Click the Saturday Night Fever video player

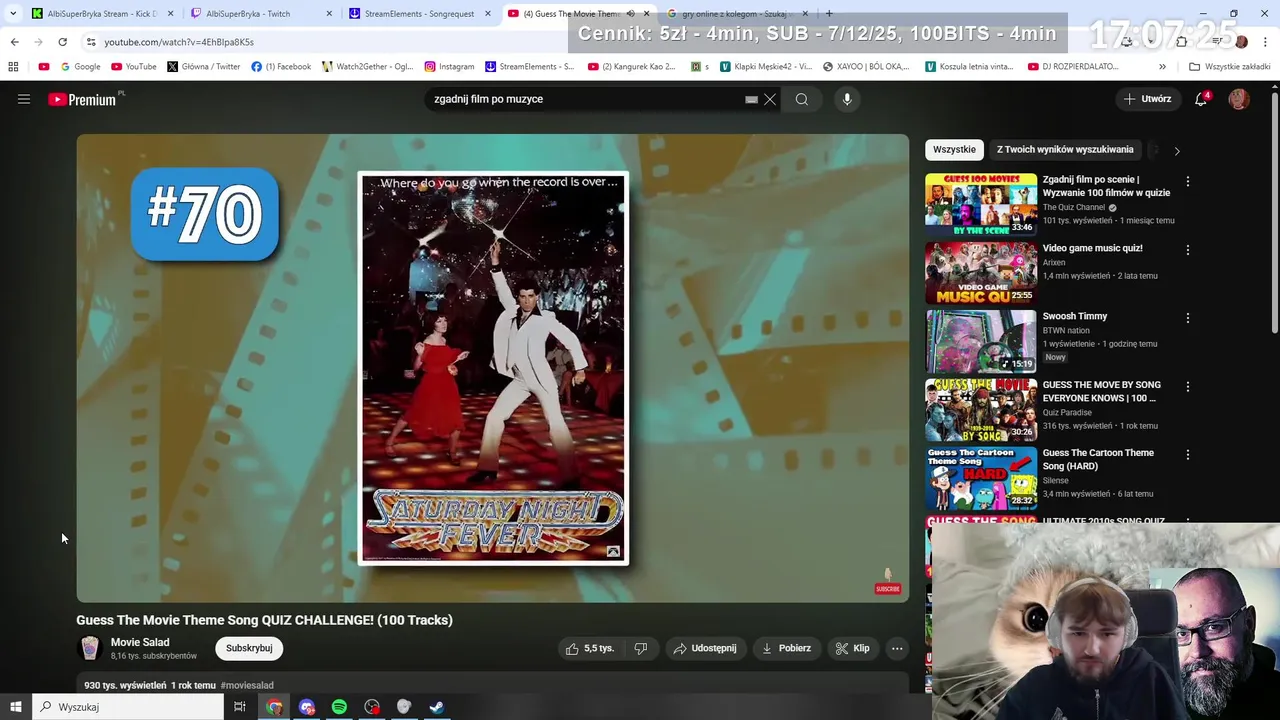pyautogui.click(x=493, y=368)
